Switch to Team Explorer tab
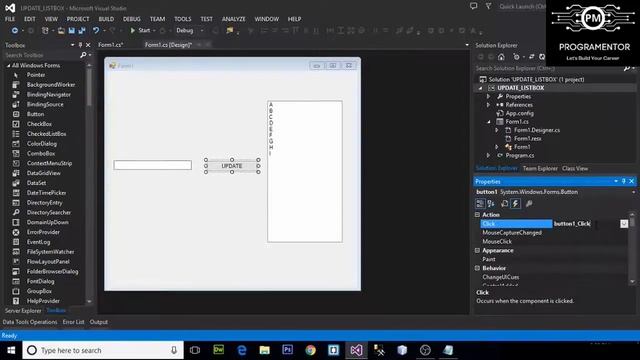 tap(540, 168)
